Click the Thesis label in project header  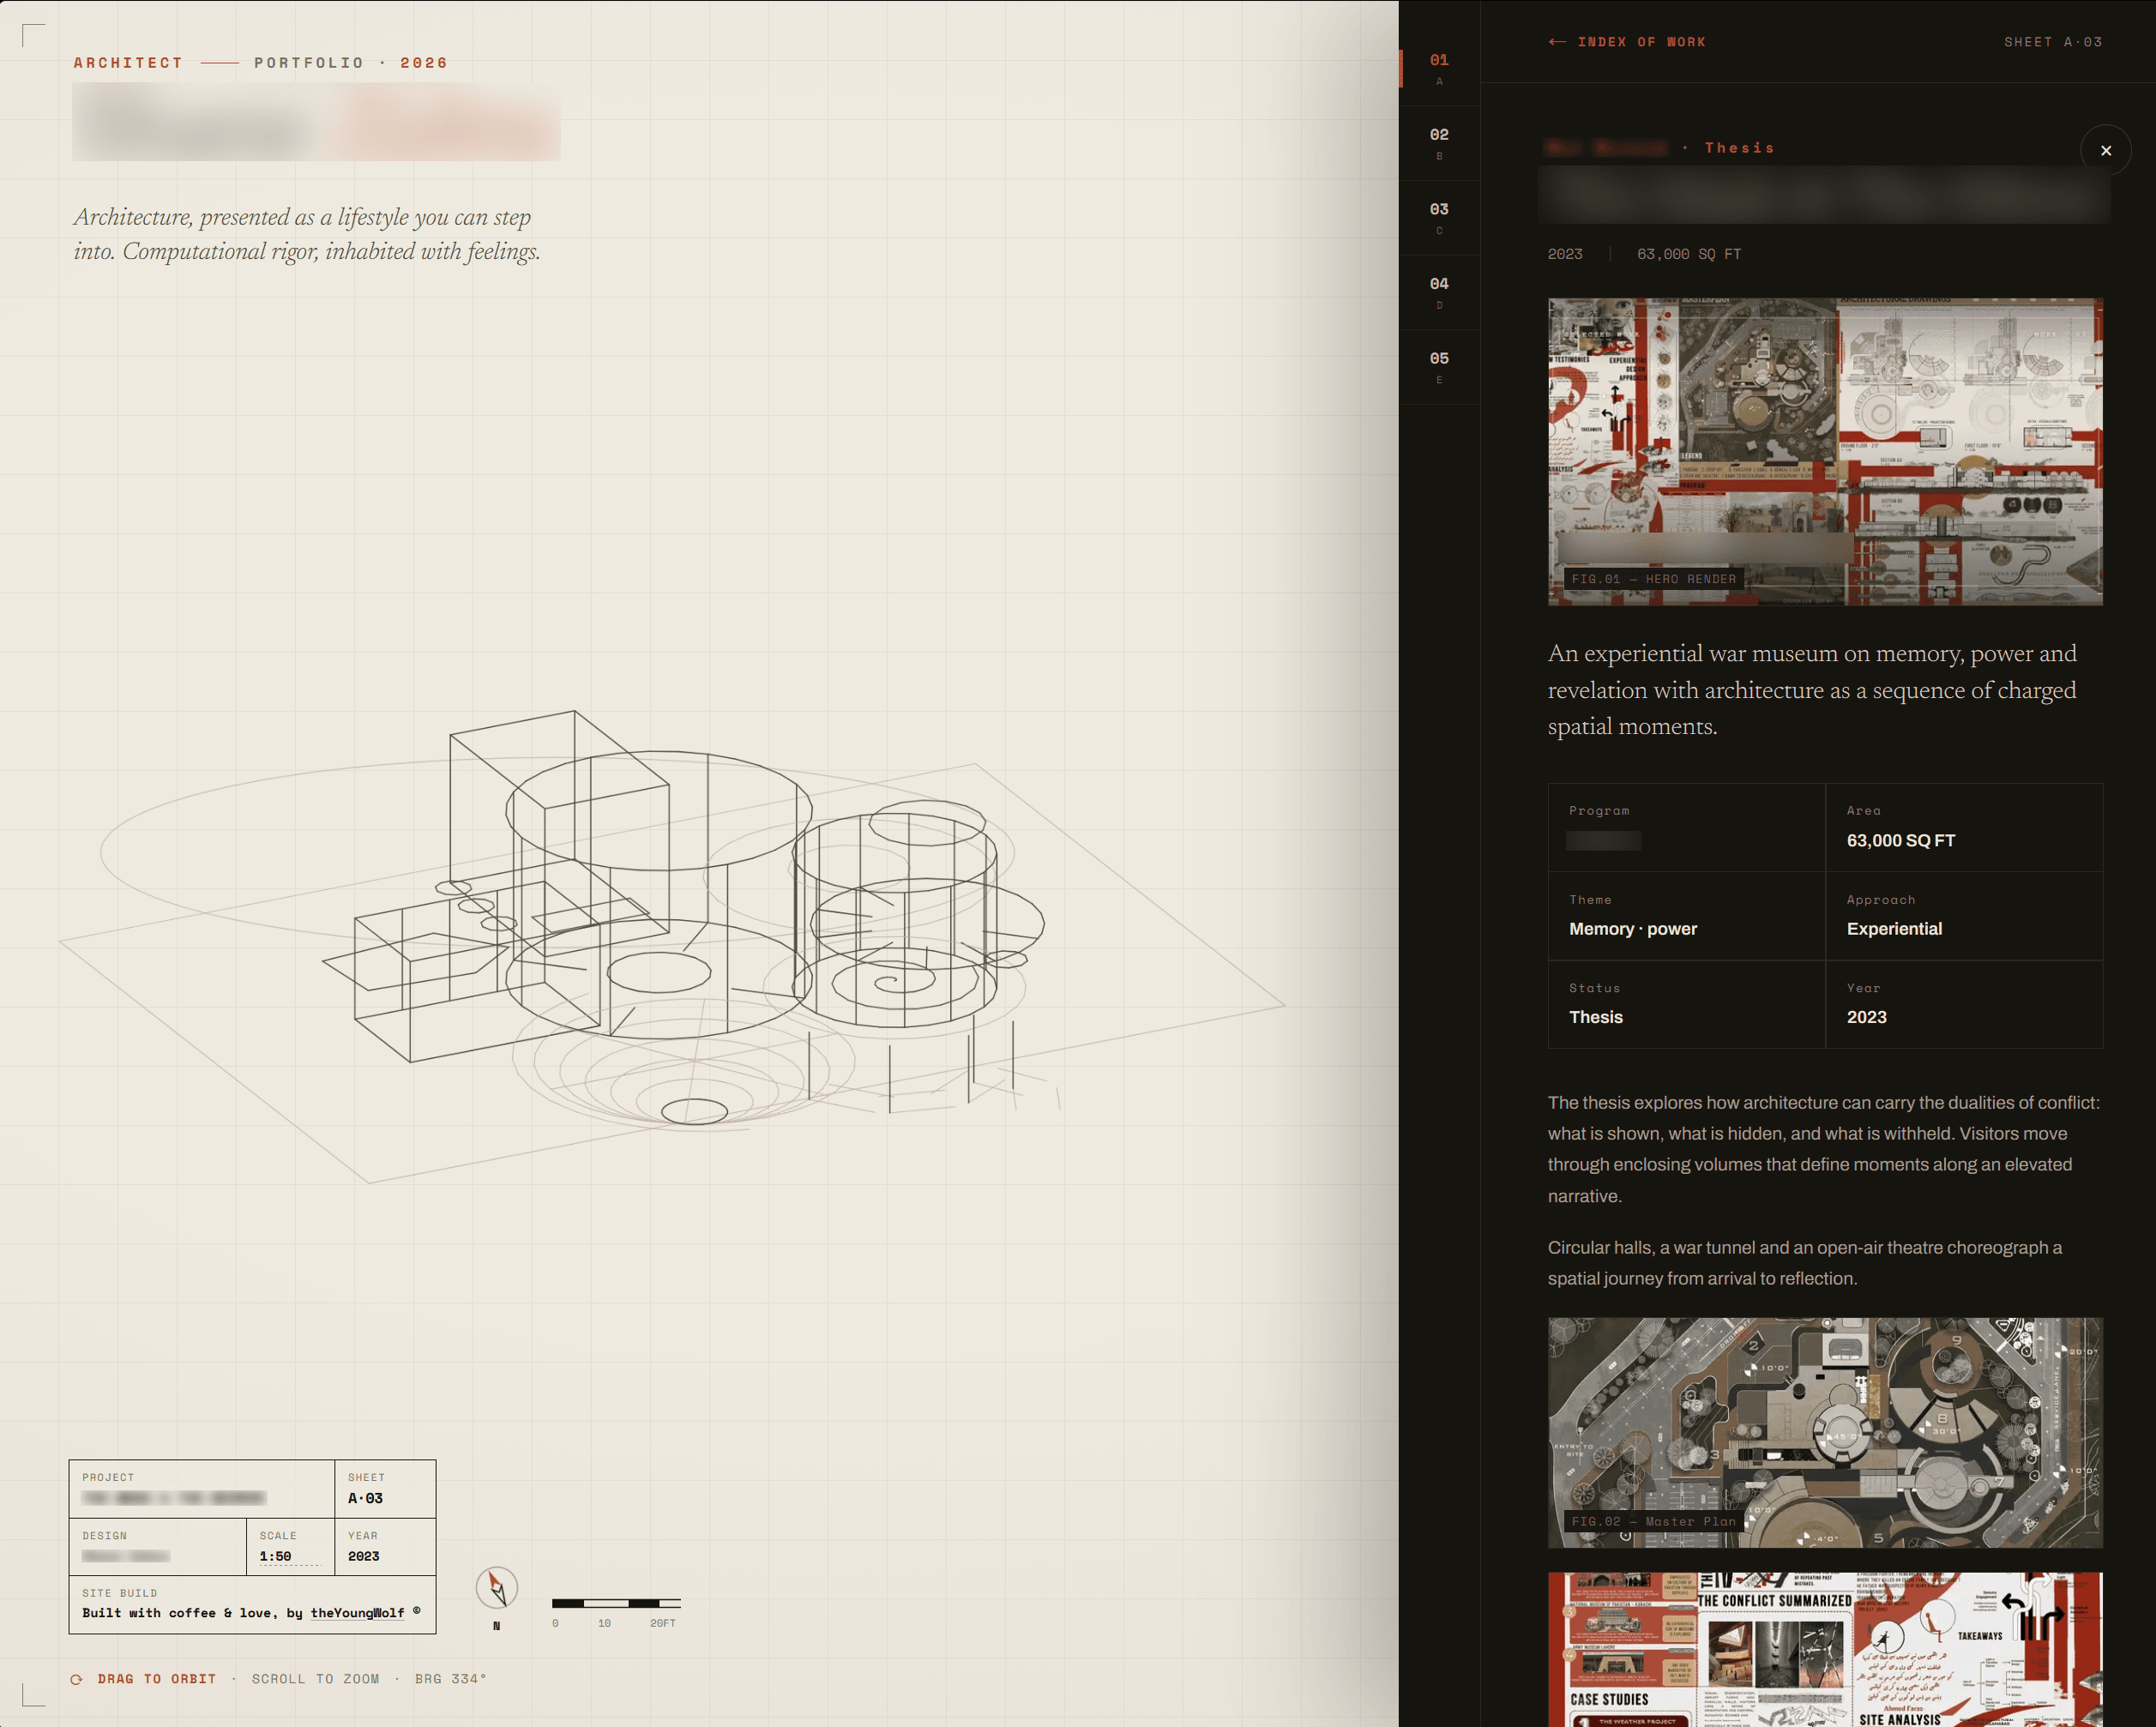[x=1739, y=148]
